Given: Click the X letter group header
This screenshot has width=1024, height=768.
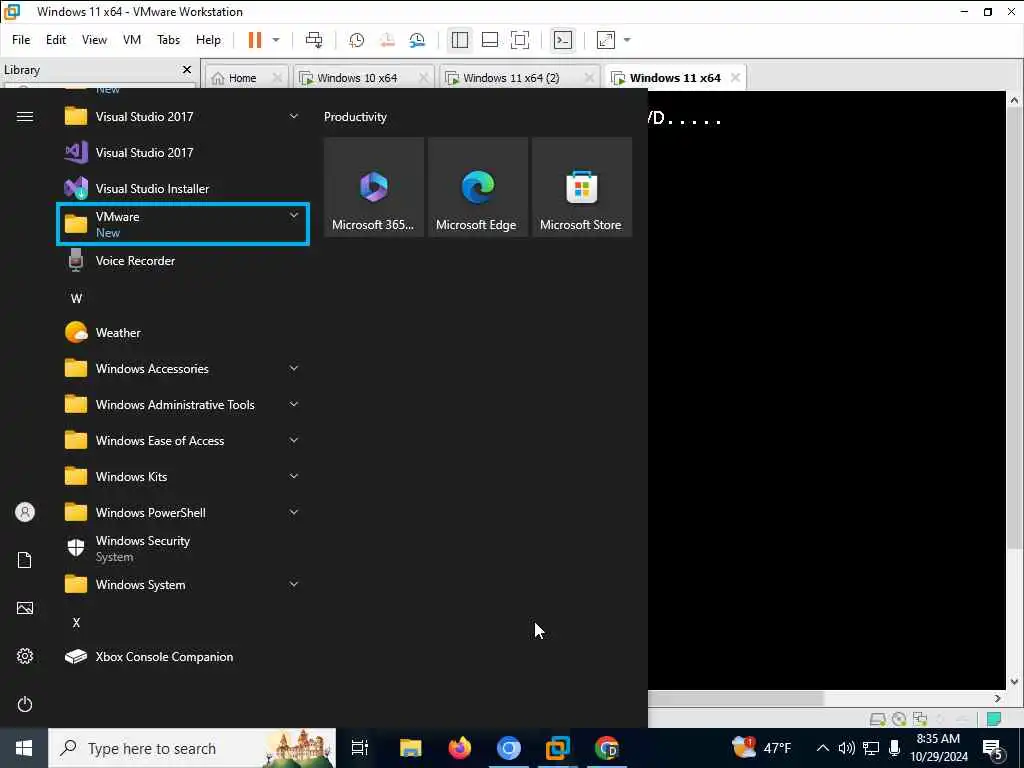Looking at the screenshot, I should click(x=76, y=623).
